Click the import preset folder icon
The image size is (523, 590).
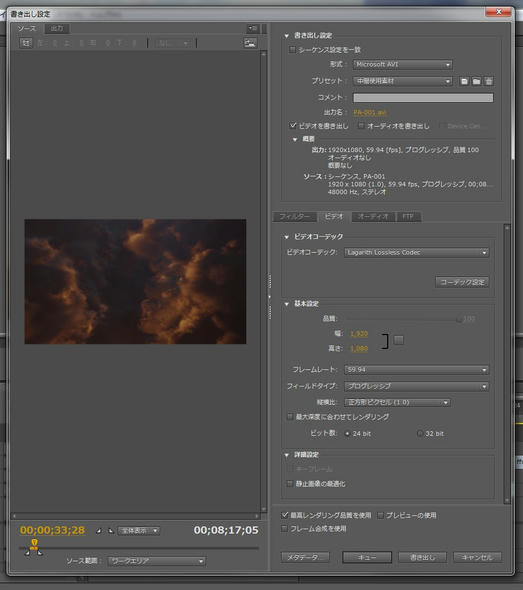point(476,81)
